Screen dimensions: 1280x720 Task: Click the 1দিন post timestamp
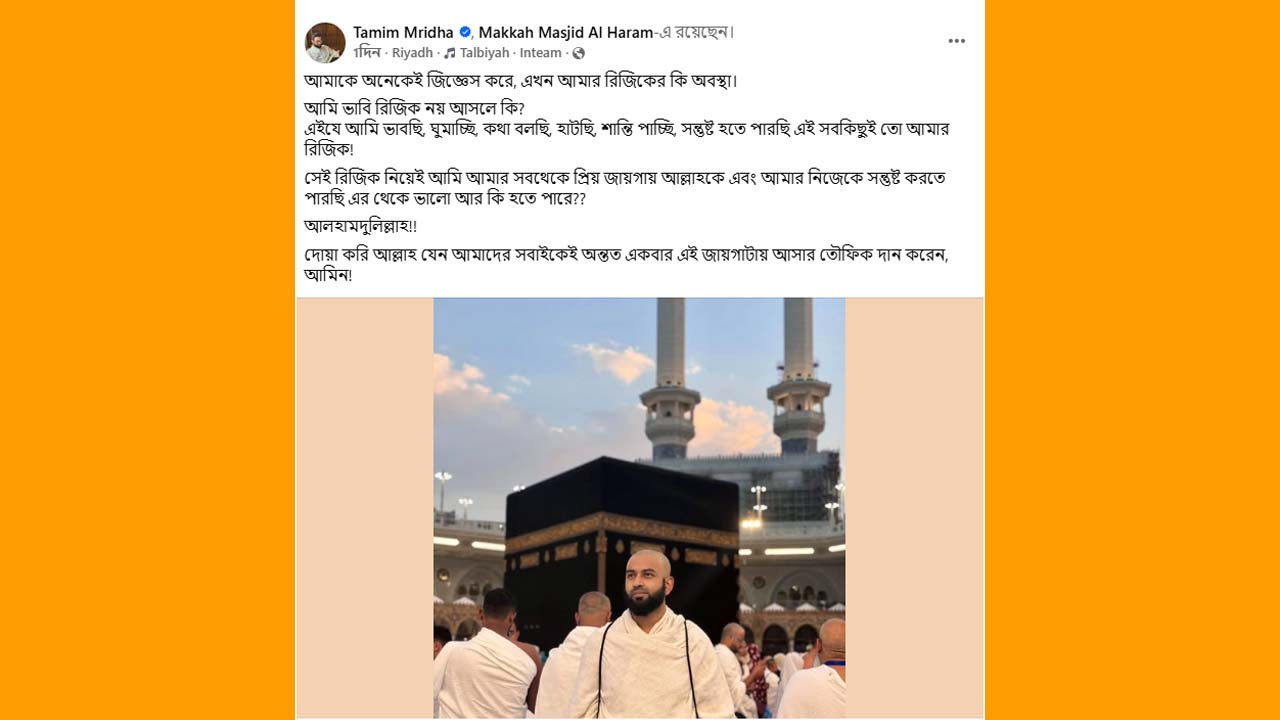(367, 53)
